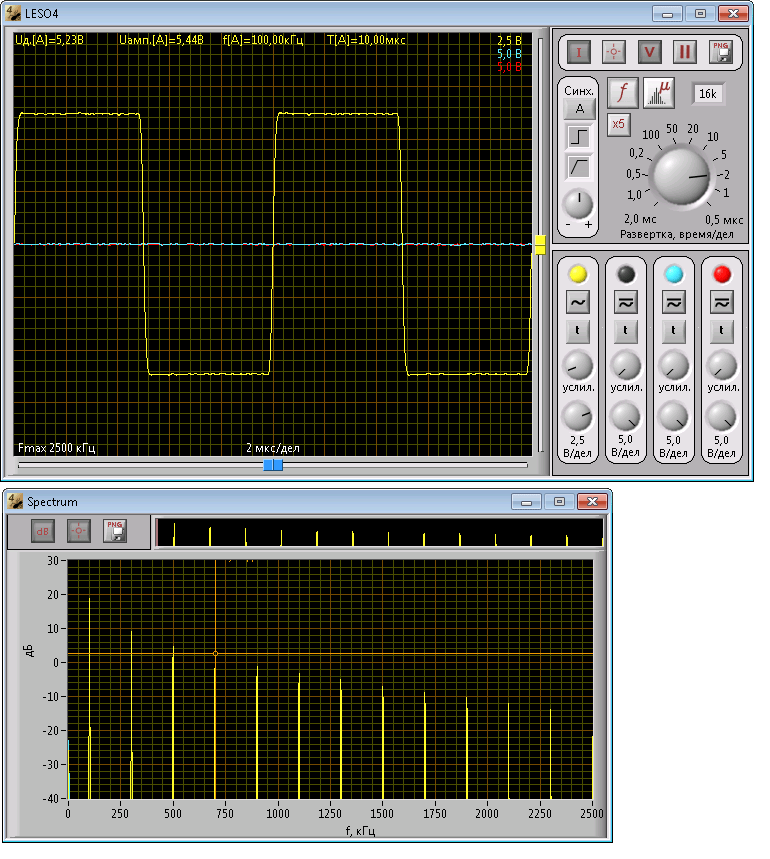Click cyan channel 5,0 V/div knob
The height and width of the screenshot is (859, 770).
(674, 417)
